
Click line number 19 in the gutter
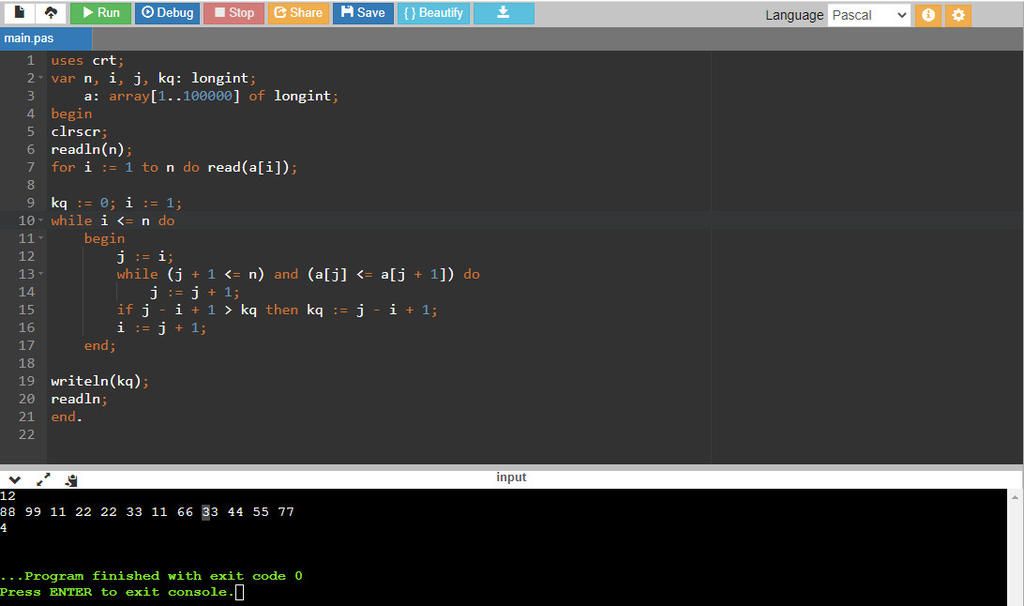[x=27, y=381]
